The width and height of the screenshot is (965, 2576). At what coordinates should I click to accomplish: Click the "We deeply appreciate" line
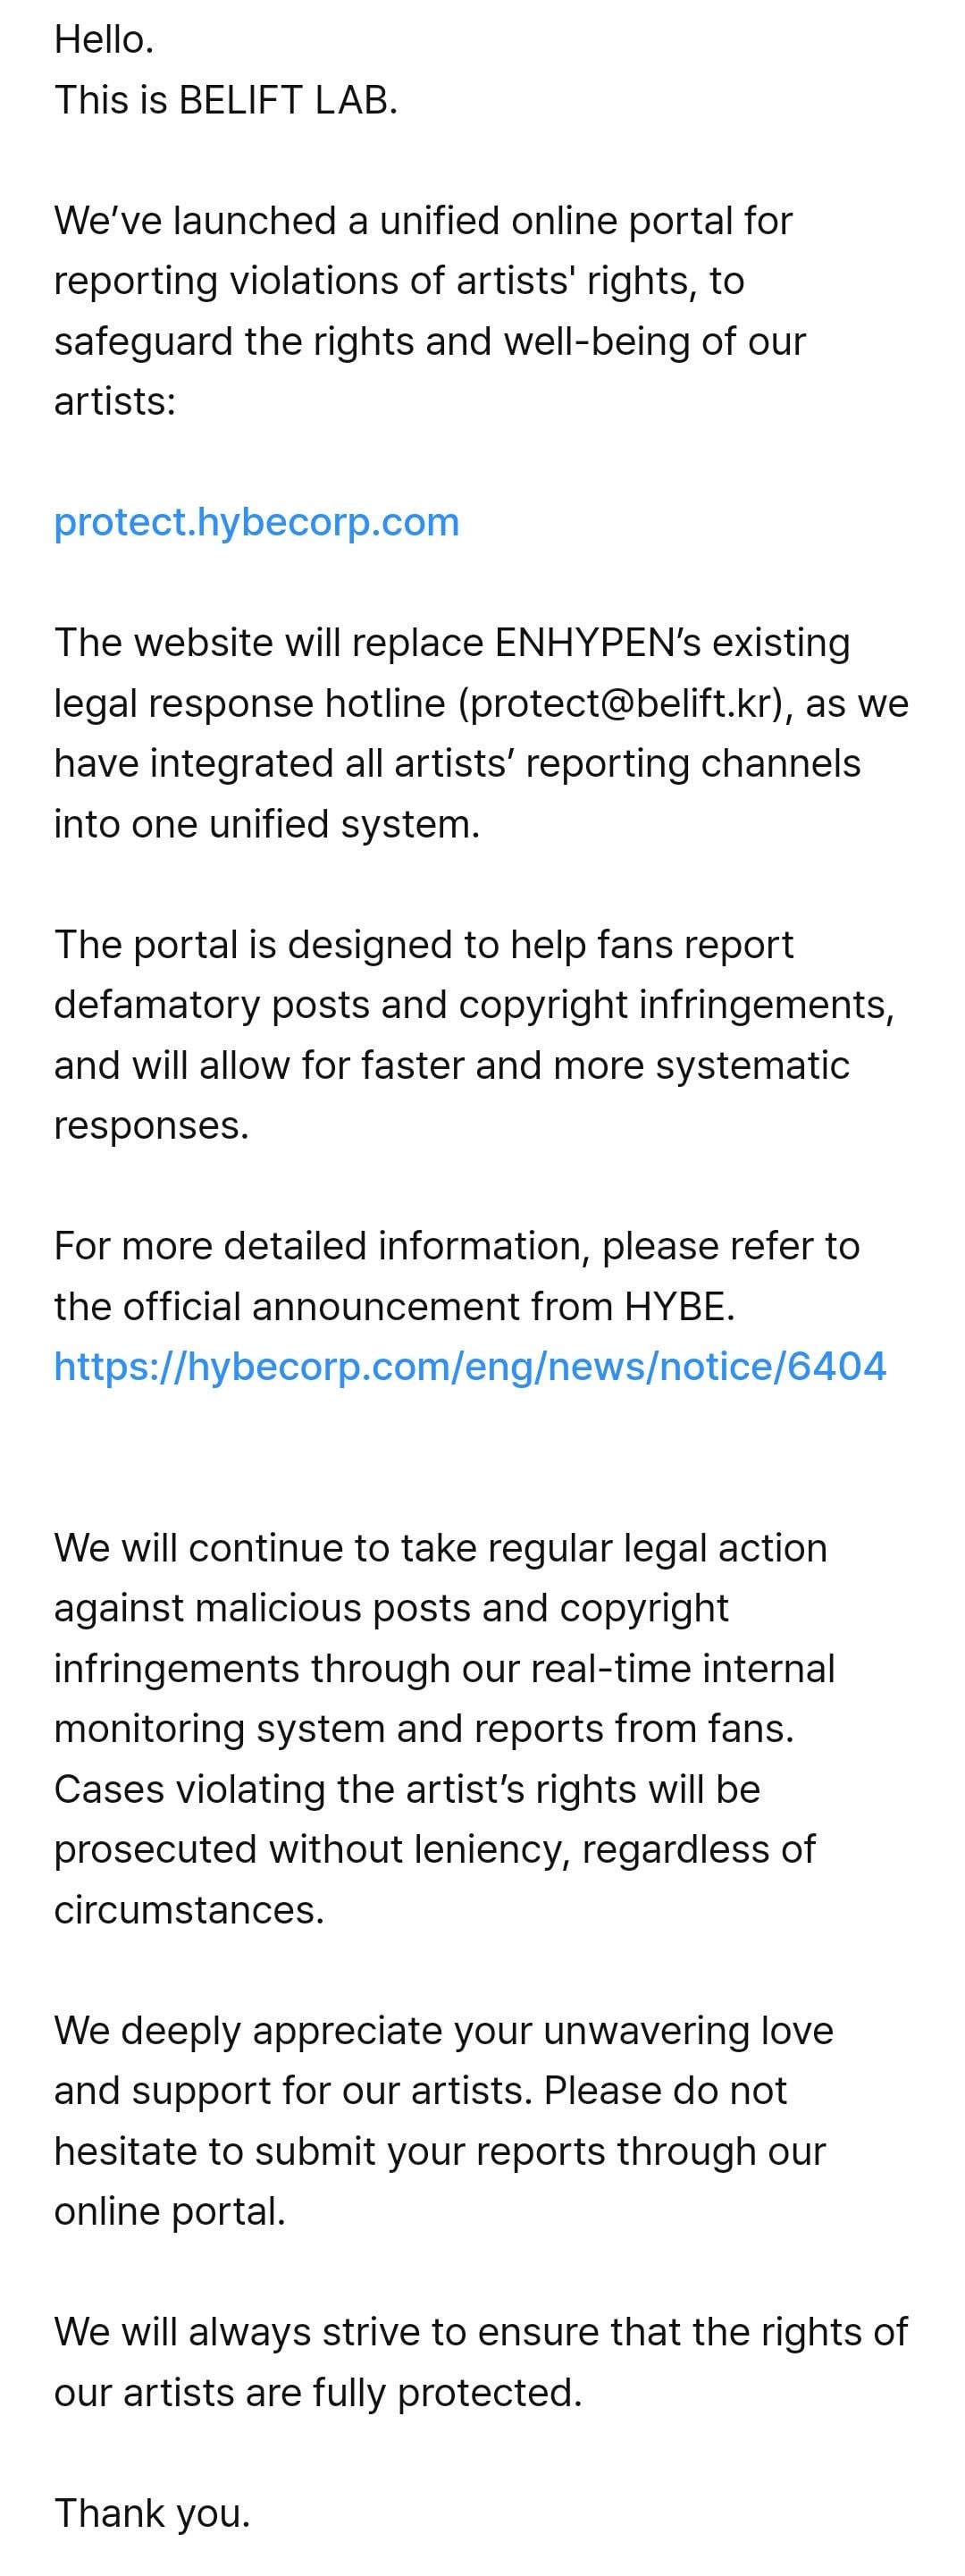tap(443, 2030)
